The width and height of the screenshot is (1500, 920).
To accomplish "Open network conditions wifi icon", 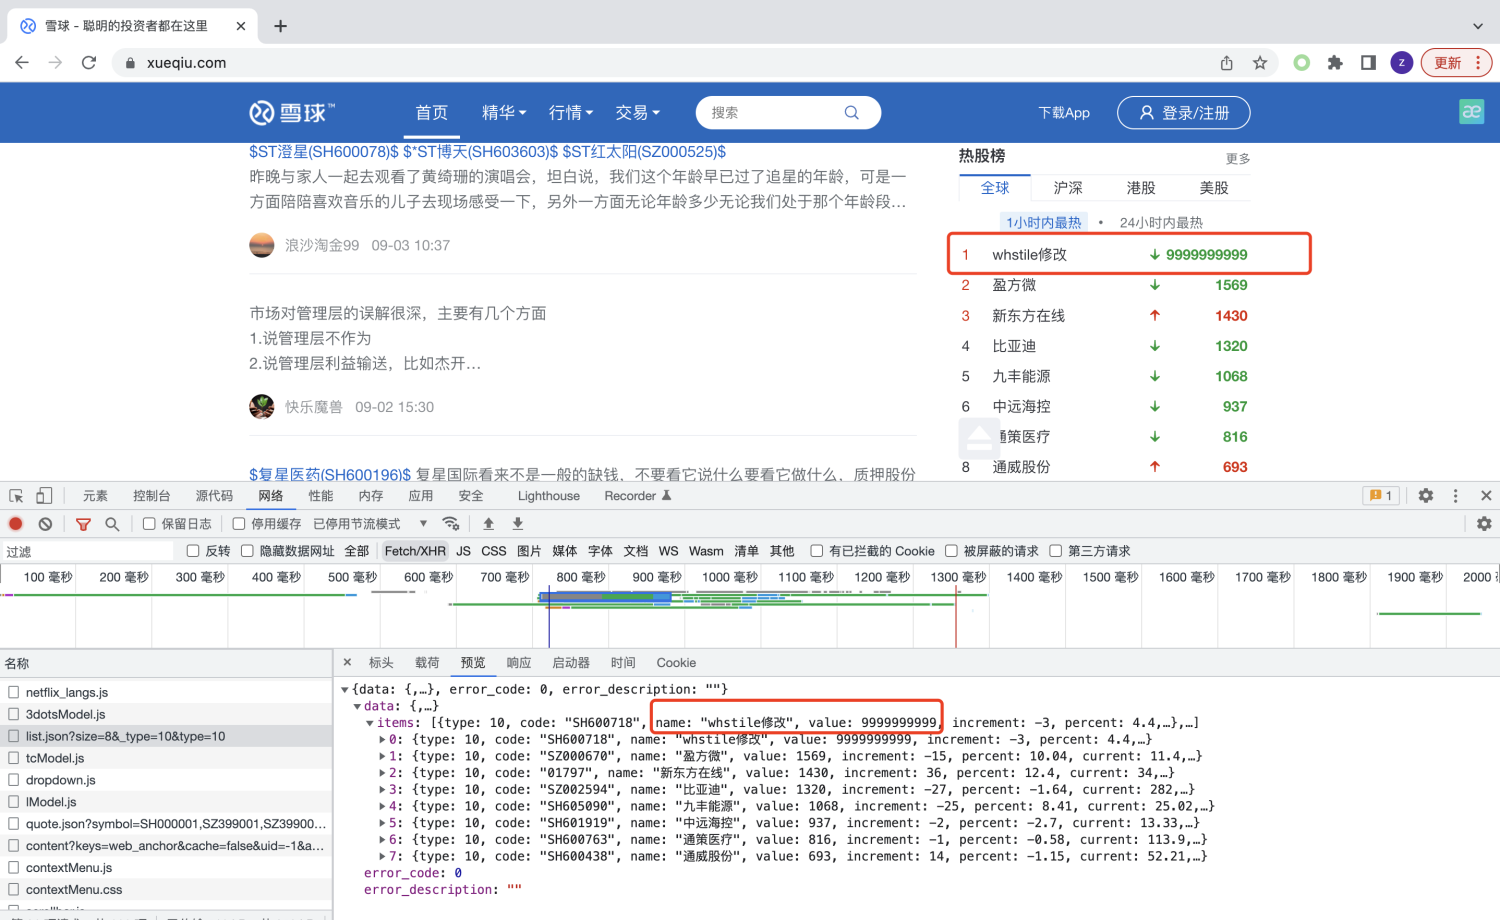I will pos(451,524).
